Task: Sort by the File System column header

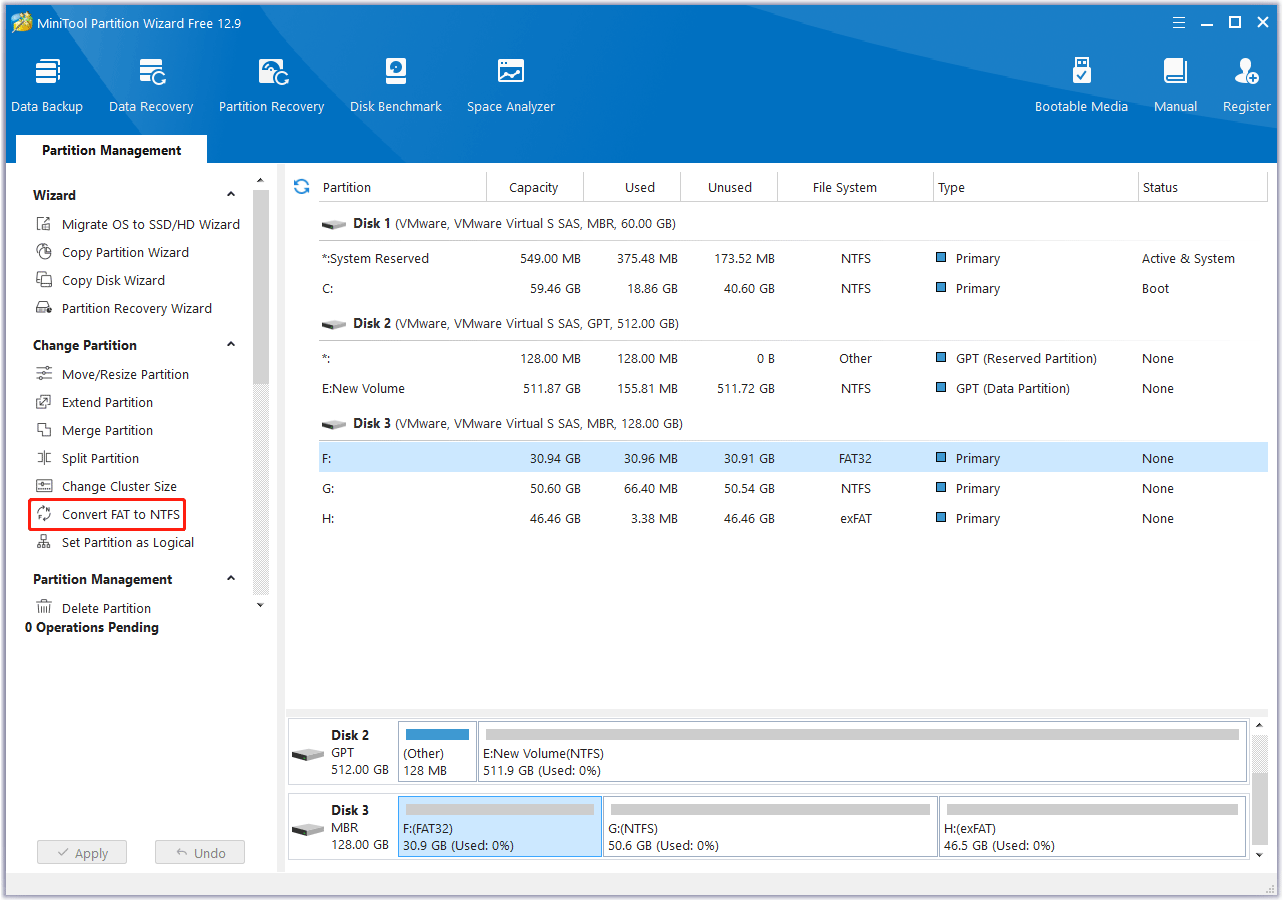Action: 855,187
